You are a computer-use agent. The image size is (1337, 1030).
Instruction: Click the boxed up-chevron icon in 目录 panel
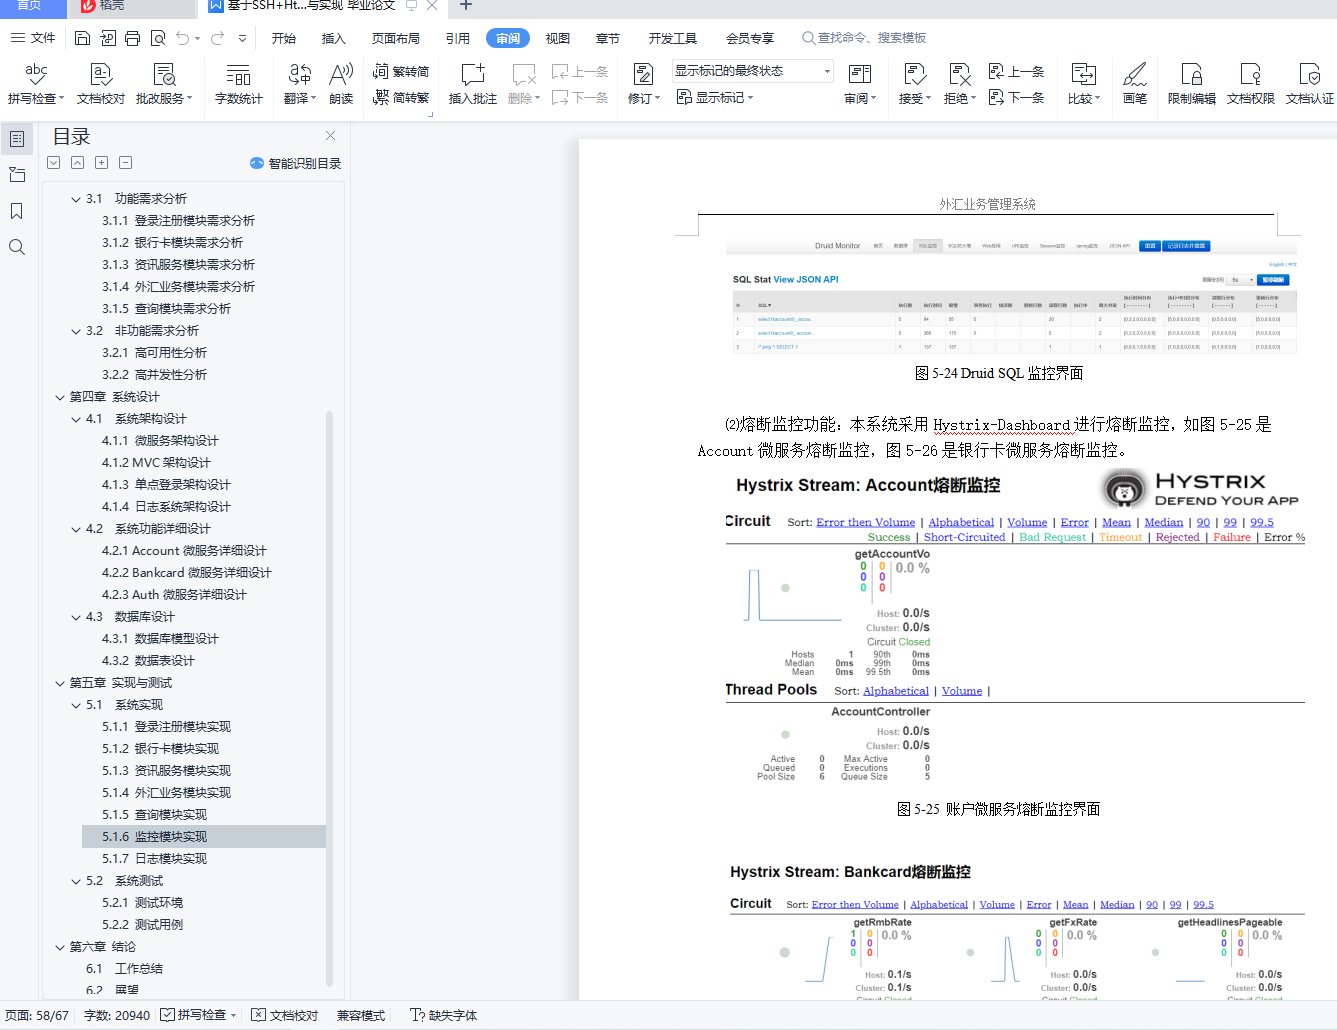point(77,163)
